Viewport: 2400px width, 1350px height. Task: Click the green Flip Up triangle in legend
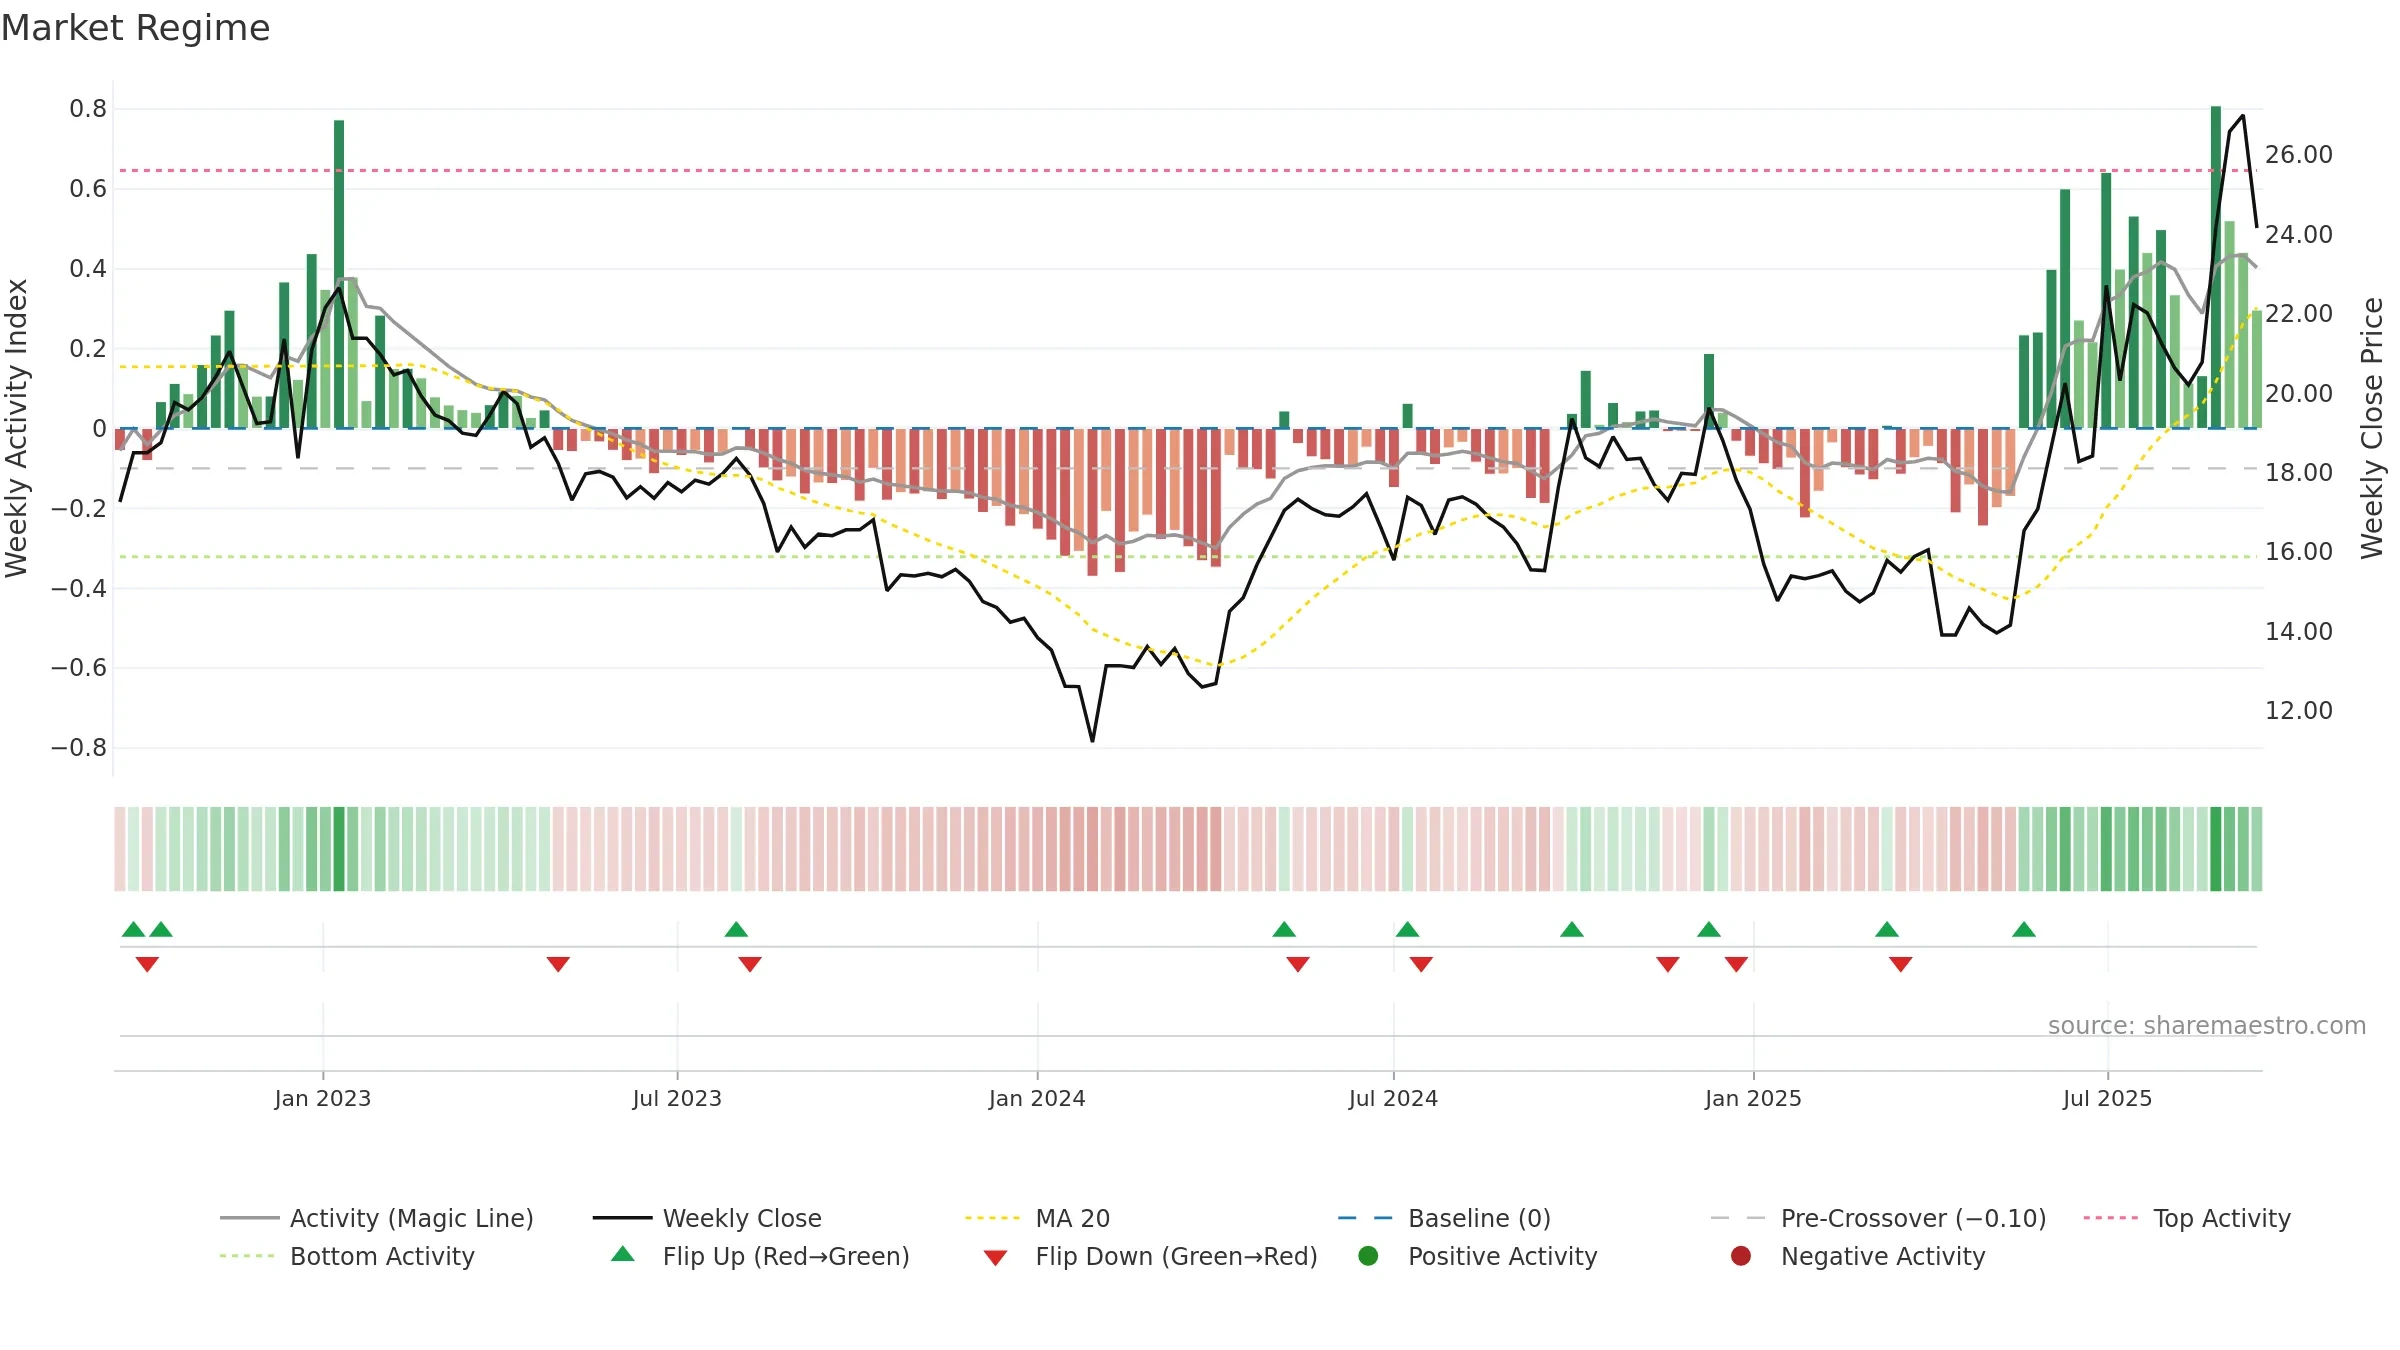coord(623,1254)
